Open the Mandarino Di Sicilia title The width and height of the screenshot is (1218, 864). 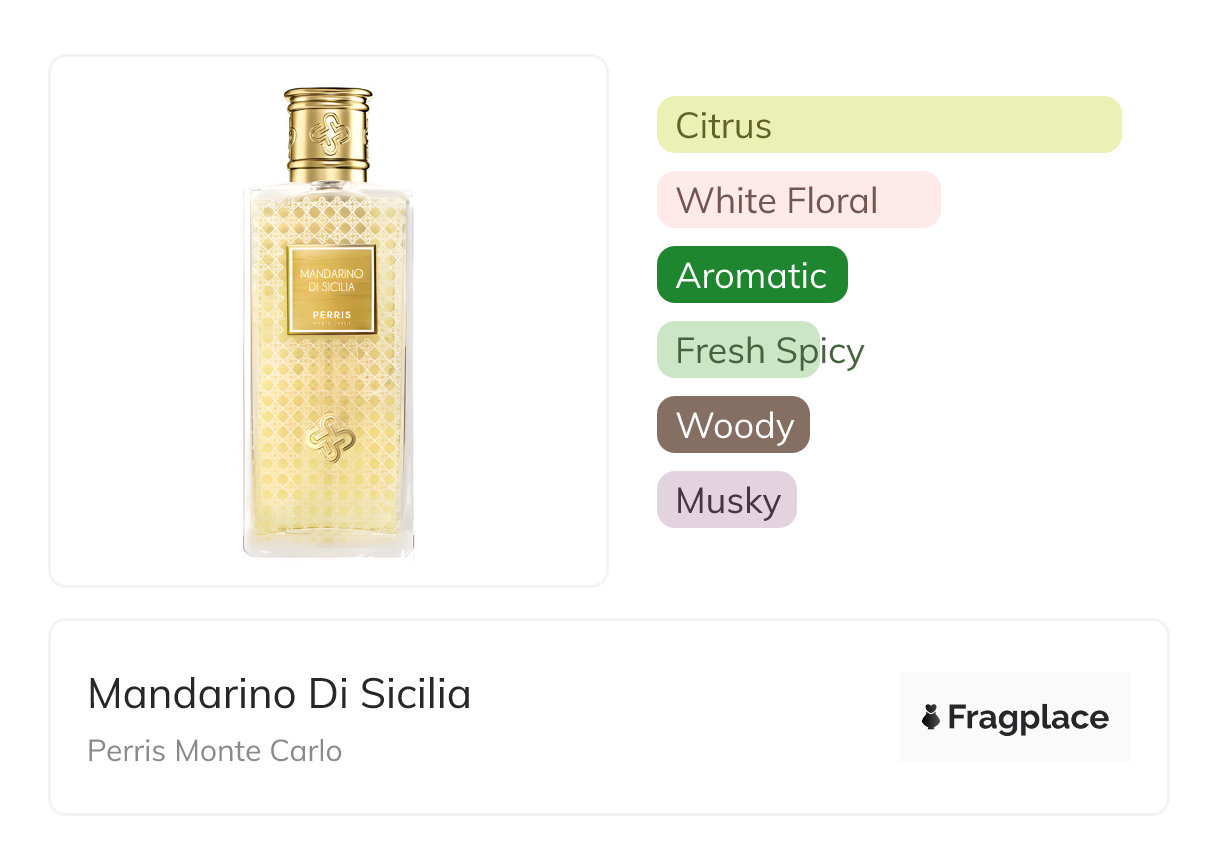click(279, 694)
